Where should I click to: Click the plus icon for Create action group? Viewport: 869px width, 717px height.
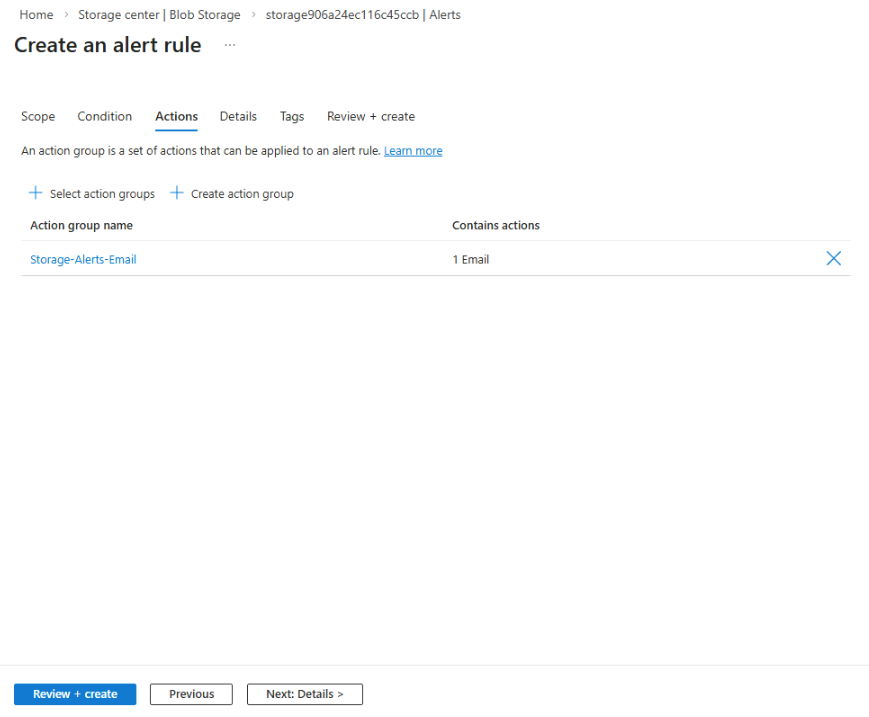(177, 193)
